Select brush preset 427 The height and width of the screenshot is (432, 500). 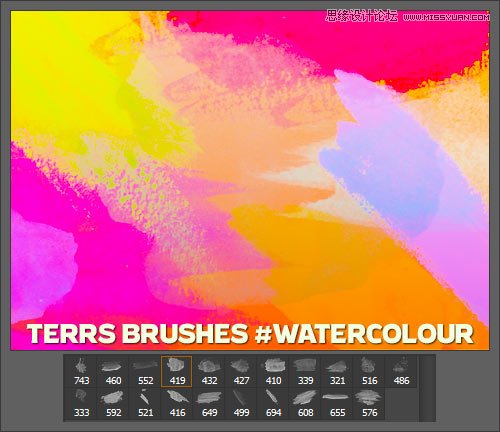[x=241, y=371]
